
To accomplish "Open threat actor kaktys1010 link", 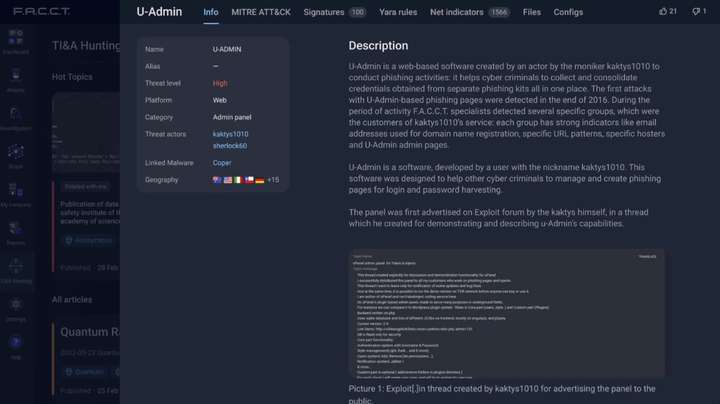I will coord(230,134).
